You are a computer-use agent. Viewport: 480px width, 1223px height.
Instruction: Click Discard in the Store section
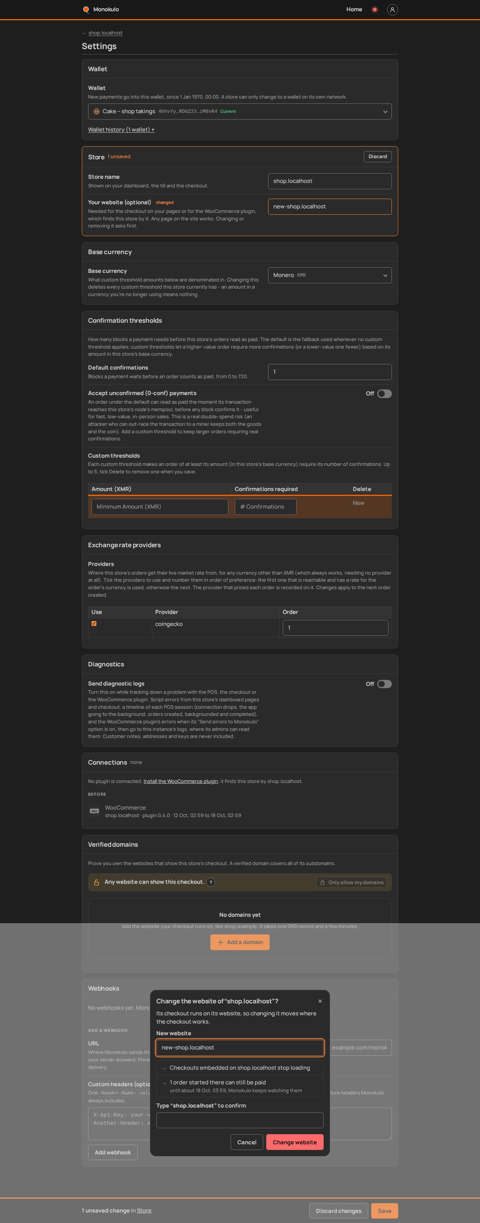(x=377, y=156)
